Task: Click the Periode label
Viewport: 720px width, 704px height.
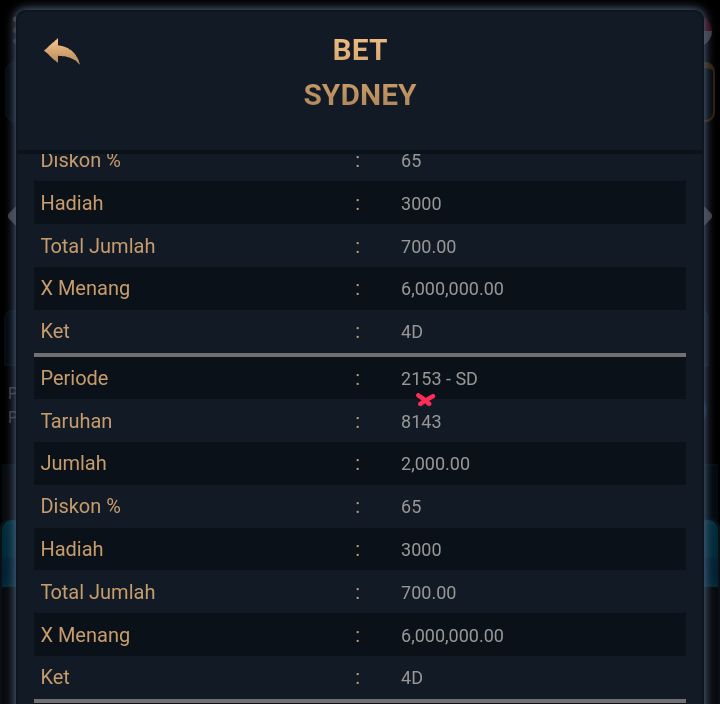Action: click(74, 378)
